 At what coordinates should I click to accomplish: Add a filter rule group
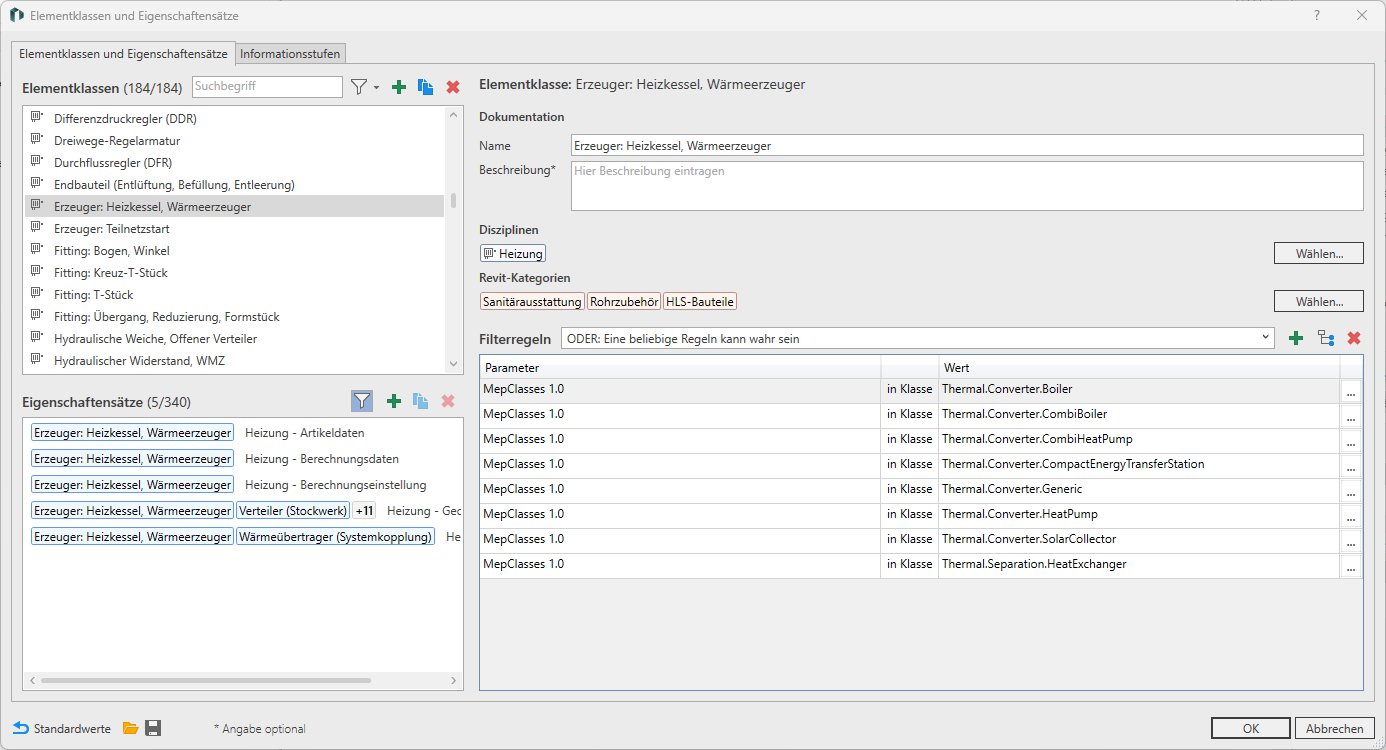1326,338
